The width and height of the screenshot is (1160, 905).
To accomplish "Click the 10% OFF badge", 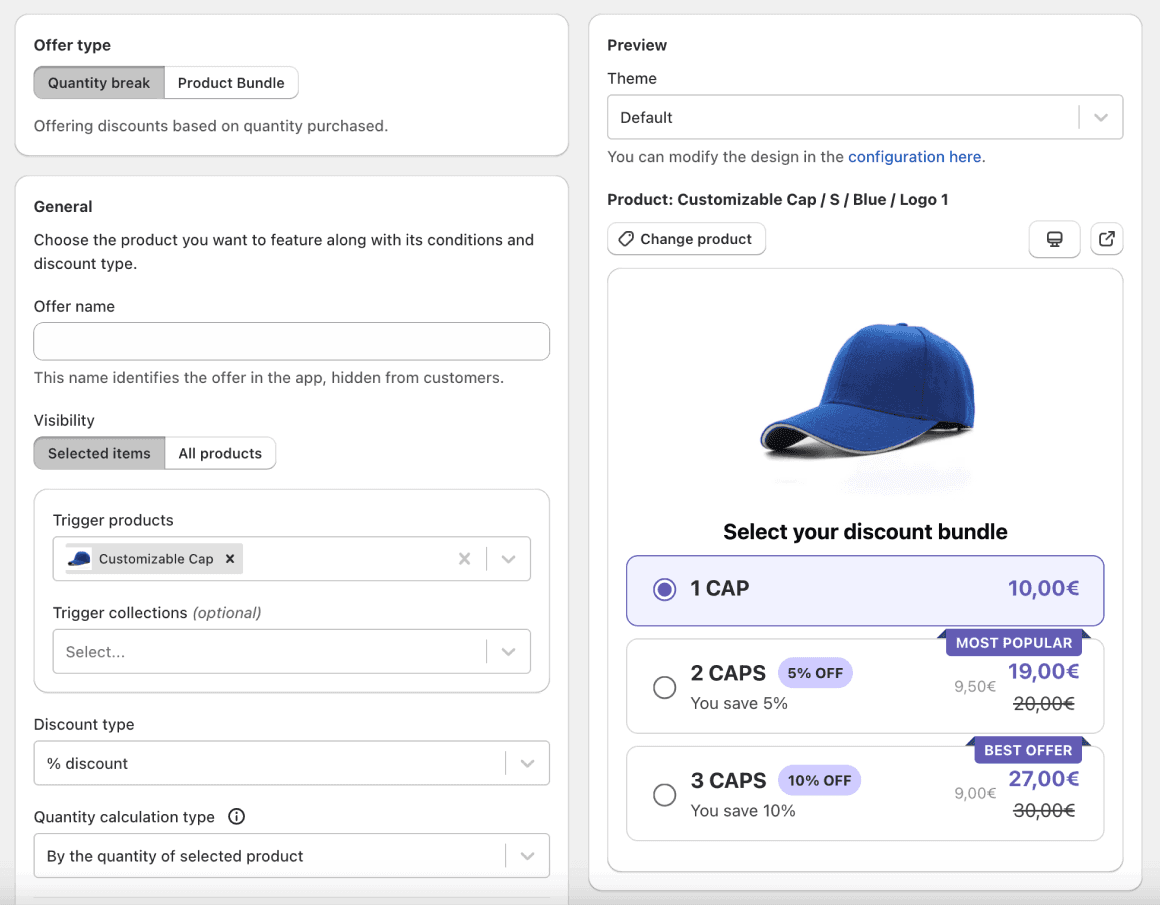I will point(819,780).
